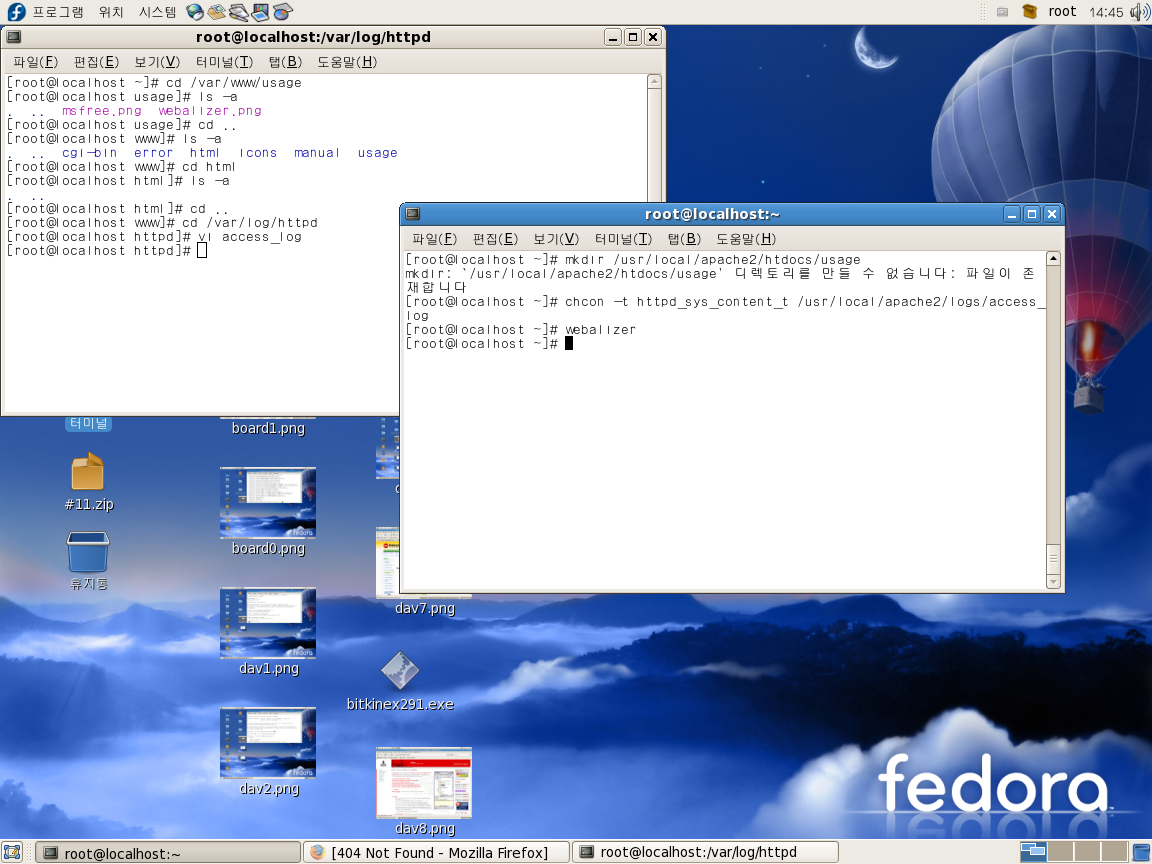1152x864 pixels.
Task: Open the 시스템 system menu
Action: tap(157, 12)
